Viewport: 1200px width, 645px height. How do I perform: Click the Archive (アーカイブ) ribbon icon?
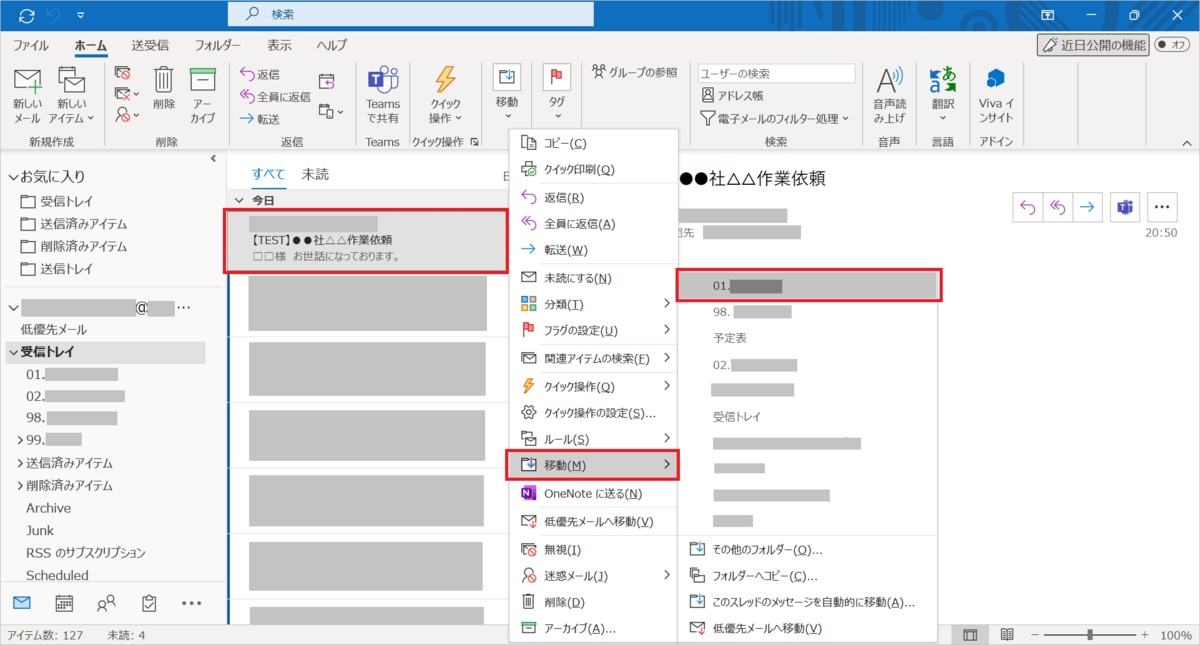tap(203, 82)
